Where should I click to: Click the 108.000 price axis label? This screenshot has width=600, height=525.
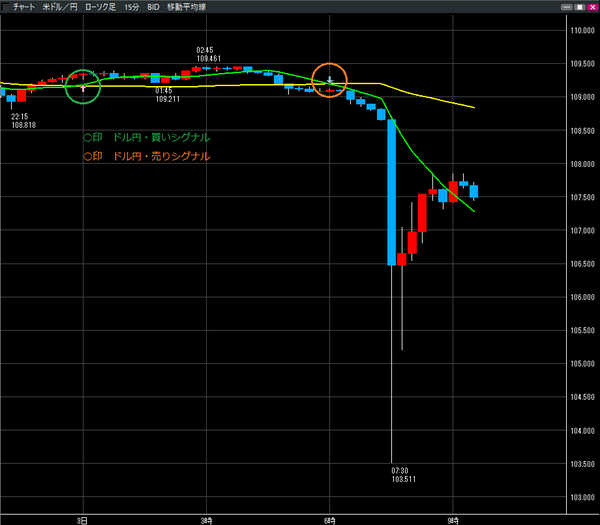582,164
